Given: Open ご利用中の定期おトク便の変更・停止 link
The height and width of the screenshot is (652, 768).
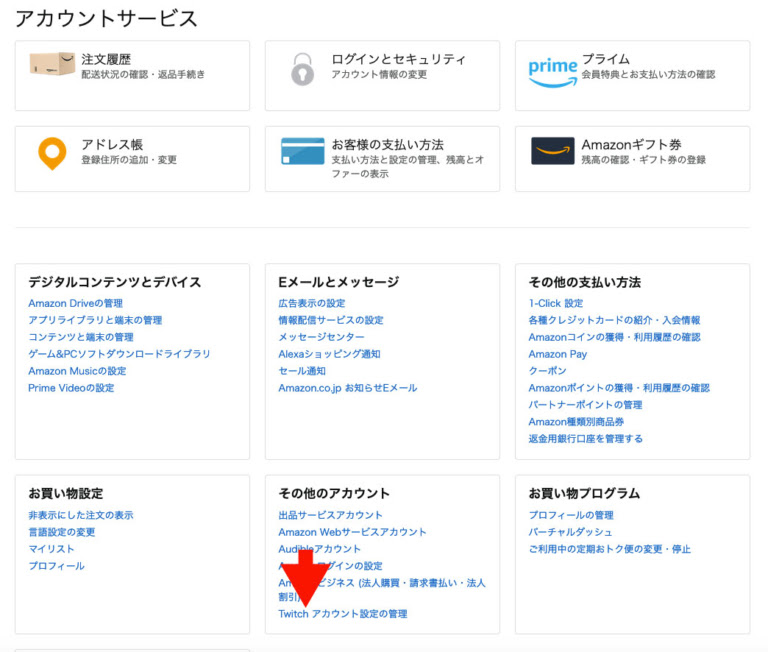Looking at the screenshot, I should point(610,549).
